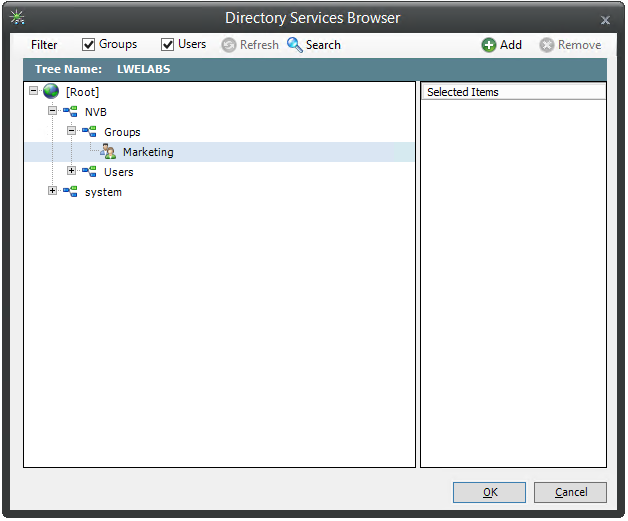Close the Directory Services Browser window
The image size is (628, 521).
click(605, 20)
